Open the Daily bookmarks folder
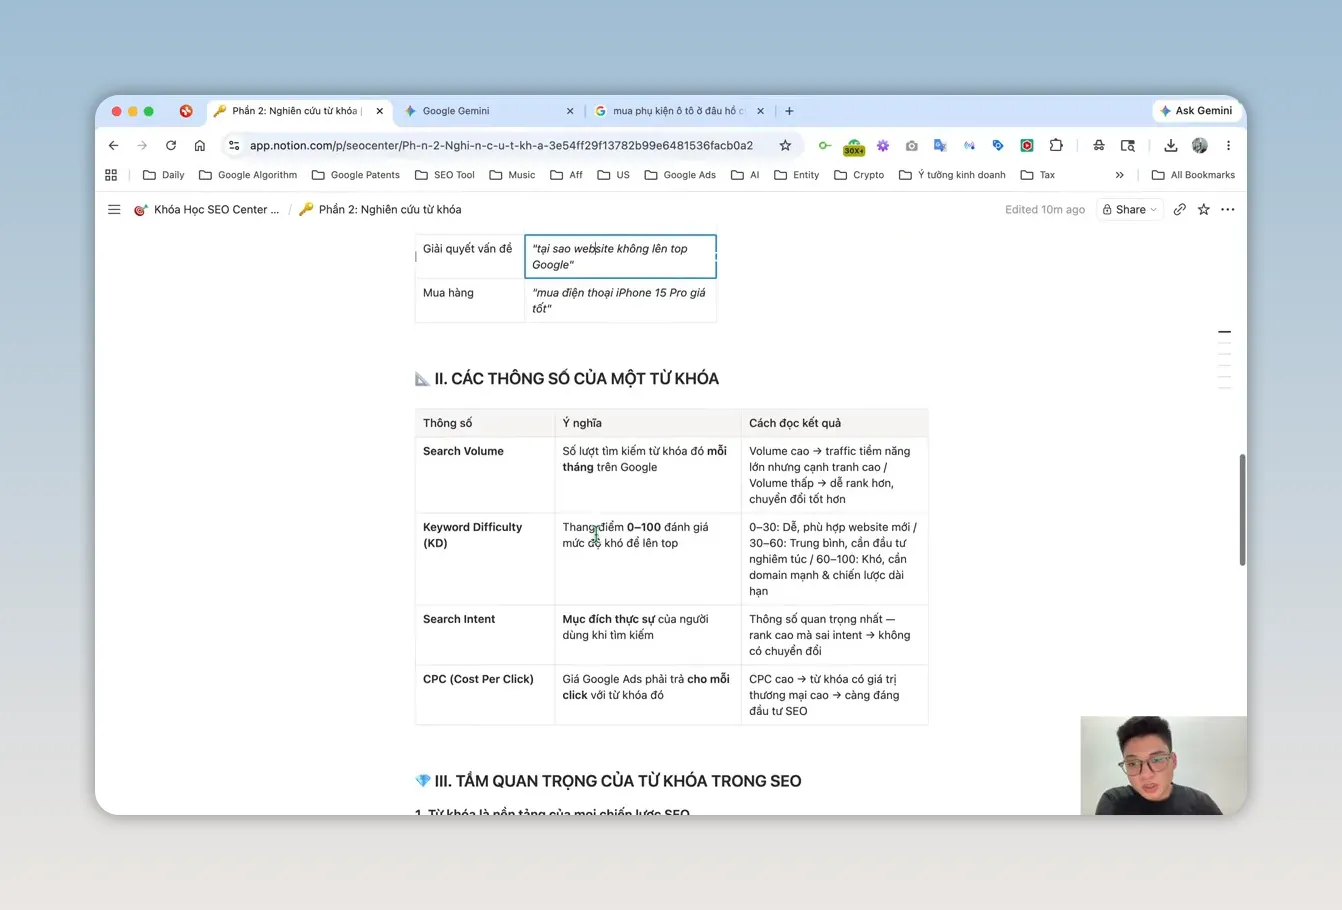The height and width of the screenshot is (910, 1342). [x=164, y=175]
